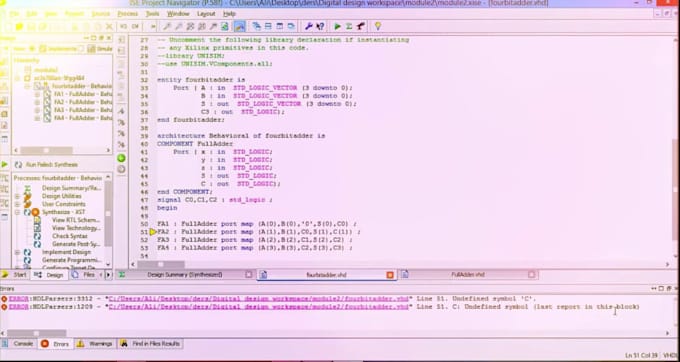Collapse the fourbitadder - Behavioral hierarchy node
This screenshot has width=680, height=362.
(x=27, y=86)
